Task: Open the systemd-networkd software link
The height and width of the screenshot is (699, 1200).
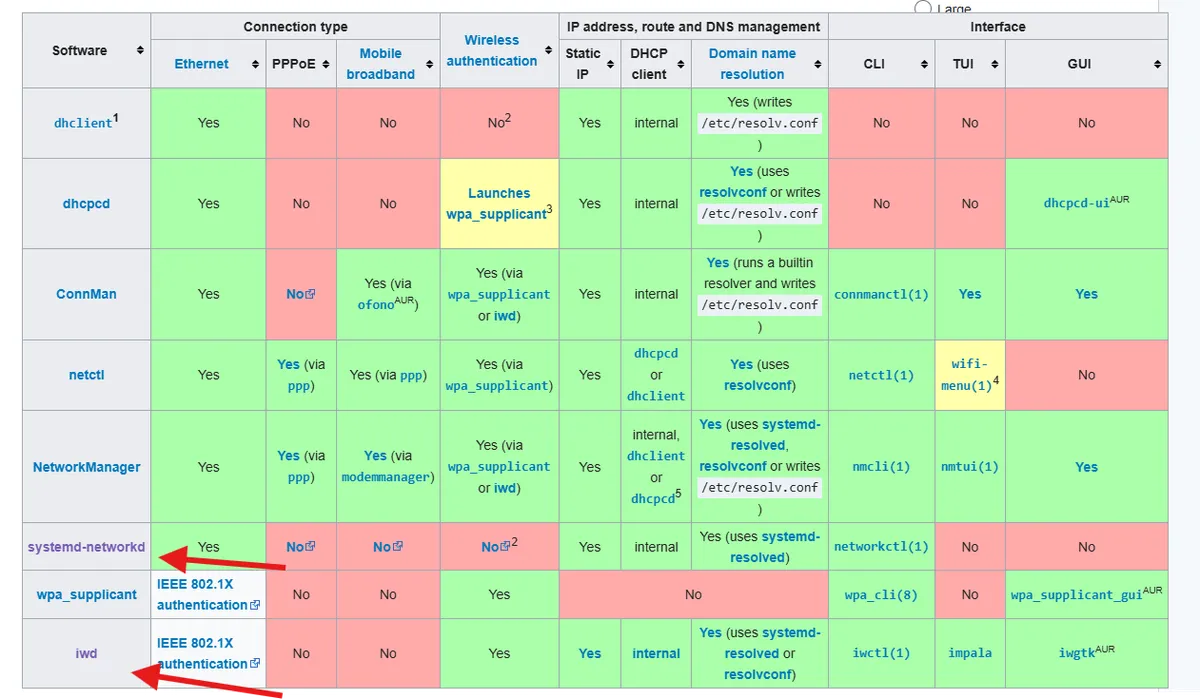Action: [x=86, y=547]
